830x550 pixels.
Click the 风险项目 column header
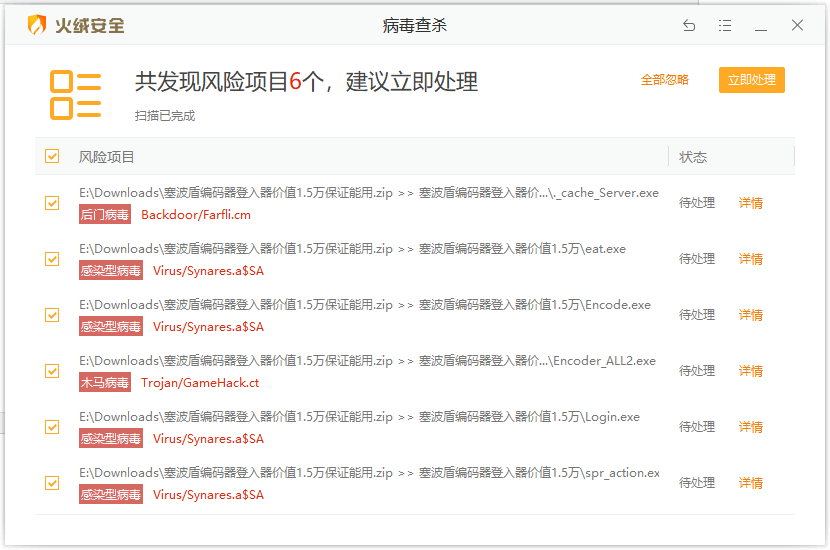(106, 157)
